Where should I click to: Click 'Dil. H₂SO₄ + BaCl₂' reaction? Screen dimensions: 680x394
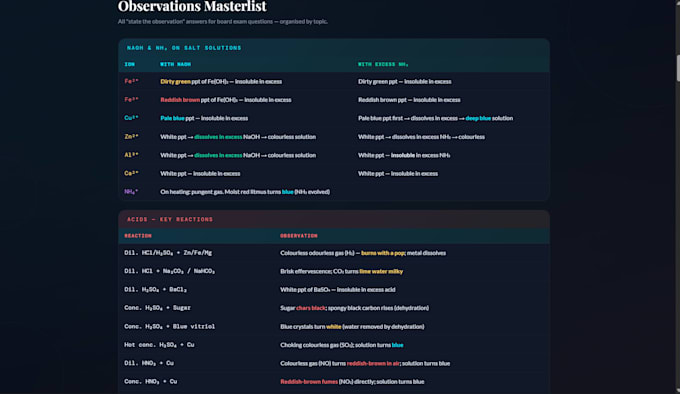[156, 290]
